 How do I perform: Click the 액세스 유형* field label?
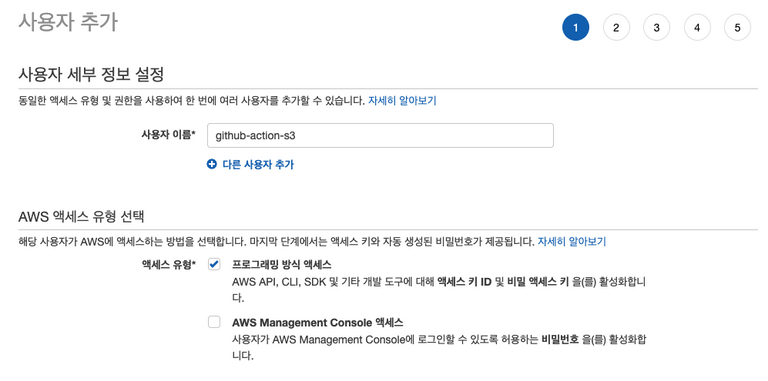pyautogui.click(x=168, y=264)
